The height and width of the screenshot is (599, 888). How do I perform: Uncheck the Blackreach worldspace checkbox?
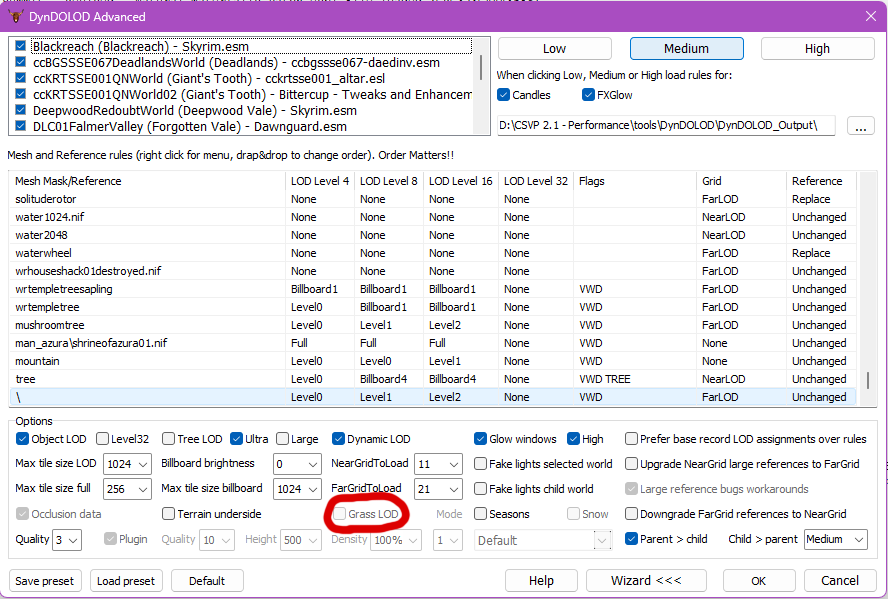pos(21,46)
